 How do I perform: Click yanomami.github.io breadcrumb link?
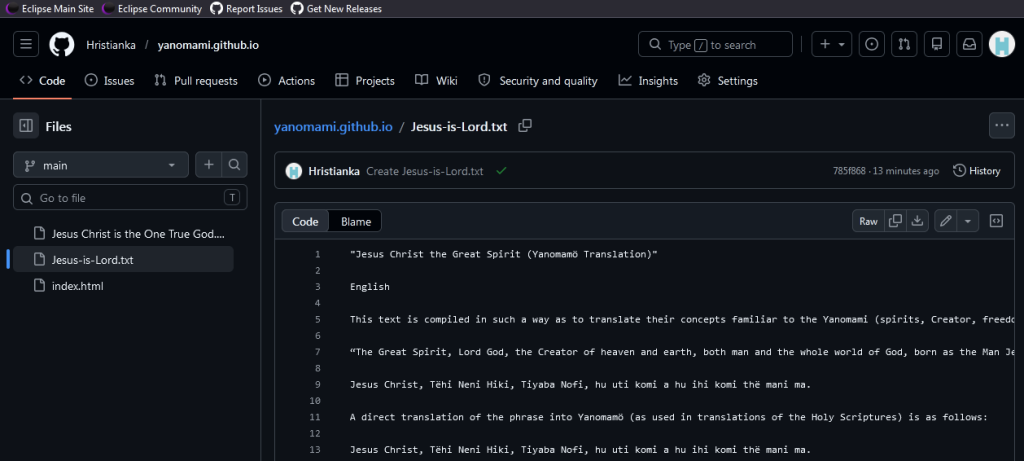(x=333, y=126)
